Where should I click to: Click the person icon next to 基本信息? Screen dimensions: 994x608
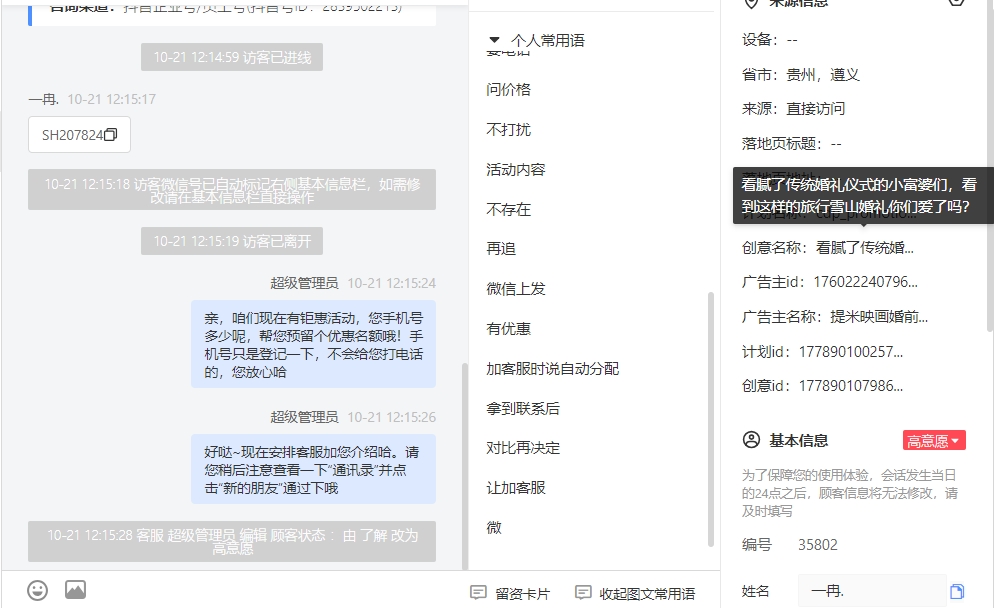(x=751, y=440)
